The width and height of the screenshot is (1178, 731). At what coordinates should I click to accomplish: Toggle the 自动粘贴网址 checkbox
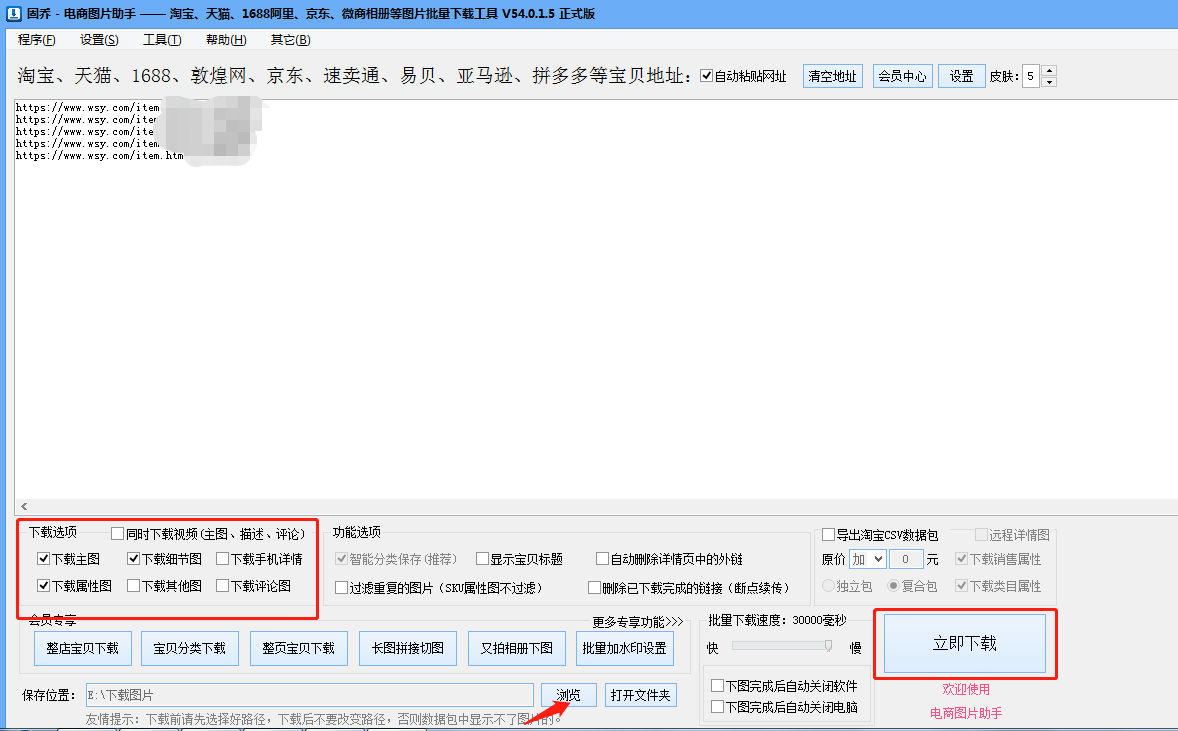pos(706,75)
